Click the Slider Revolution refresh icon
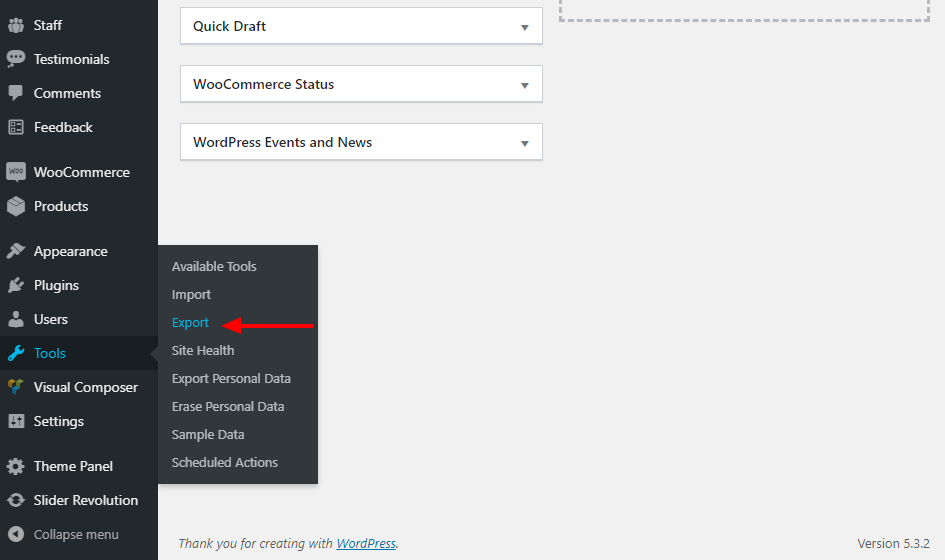 coord(16,500)
